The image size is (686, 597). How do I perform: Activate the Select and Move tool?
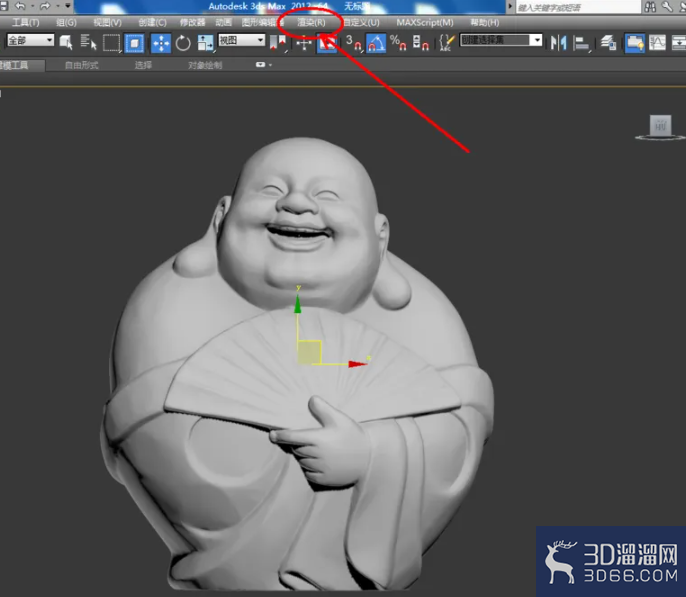click(161, 43)
